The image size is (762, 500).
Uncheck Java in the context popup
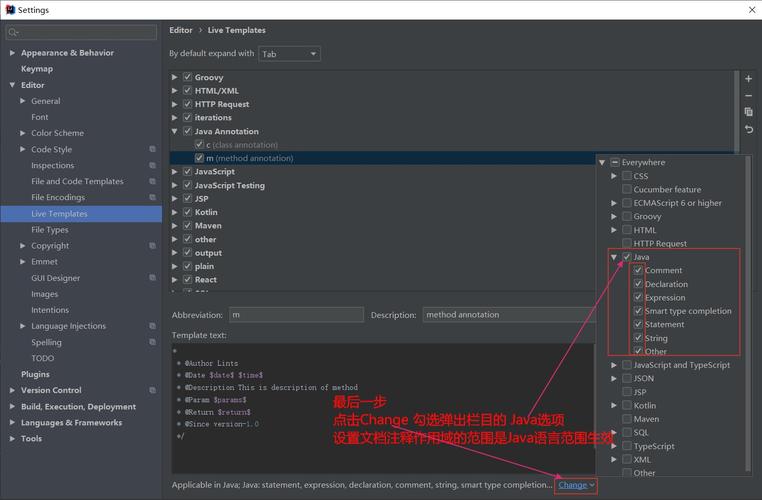coord(627,257)
